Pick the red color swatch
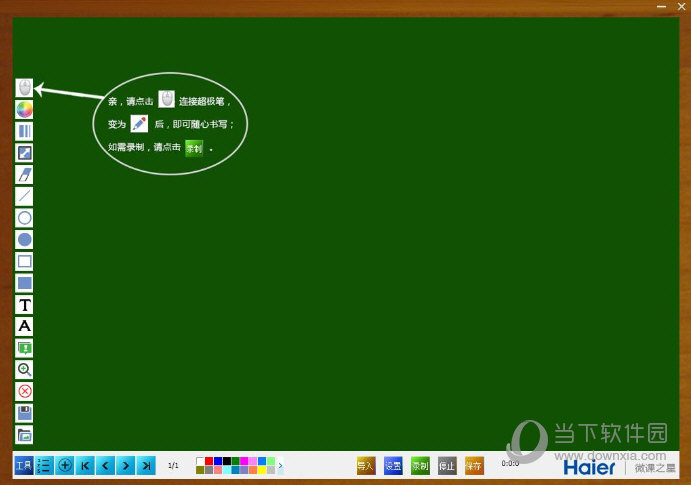 (209, 461)
